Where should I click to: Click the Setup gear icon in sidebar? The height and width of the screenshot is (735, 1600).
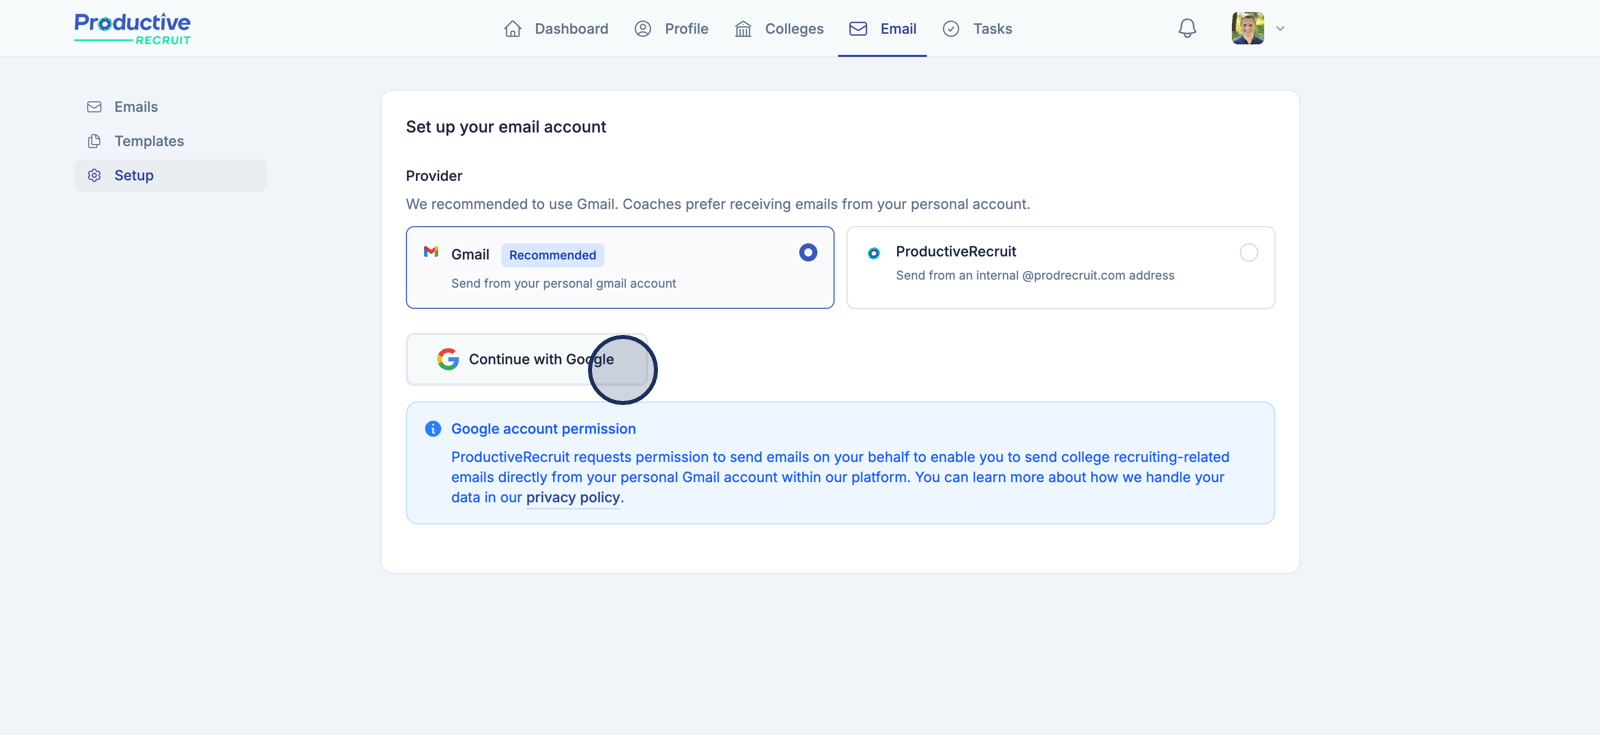pos(94,175)
